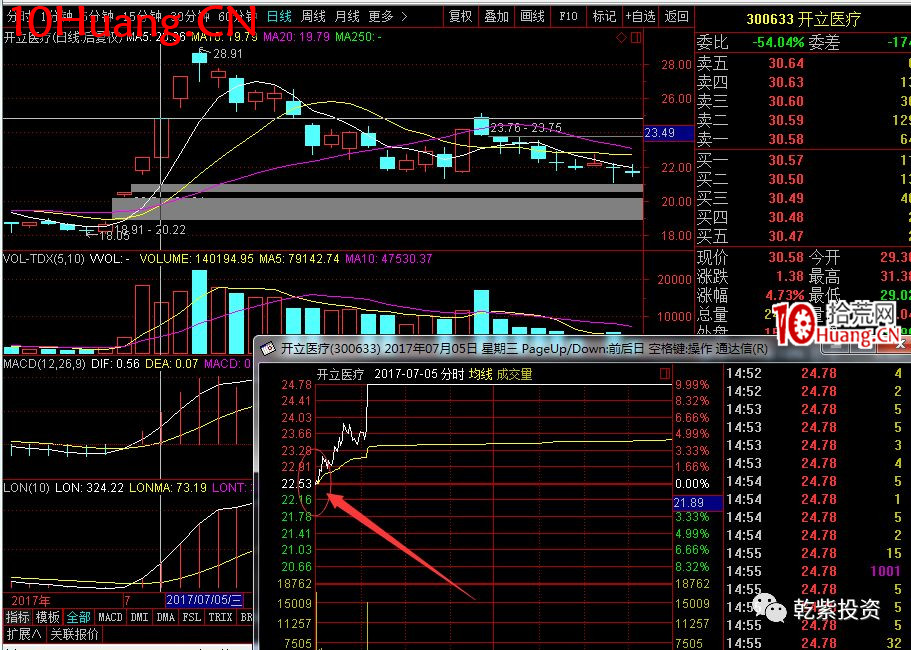Image resolution: width=911 pixels, height=650 pixels.
Task: Click the 现价 30.58 current price
Action: point(786,257)
